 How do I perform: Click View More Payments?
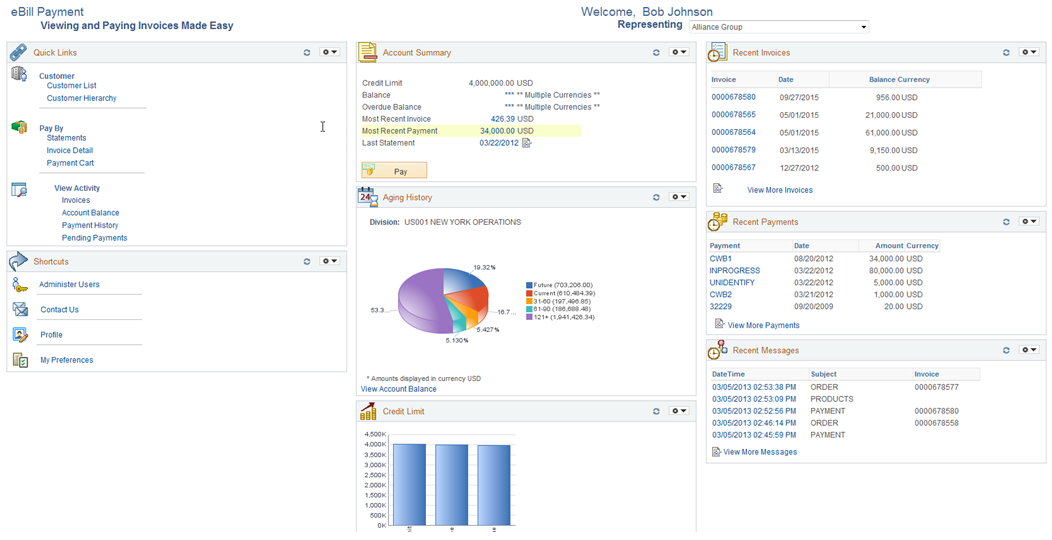pyautogui.click(x=764, y=325)
